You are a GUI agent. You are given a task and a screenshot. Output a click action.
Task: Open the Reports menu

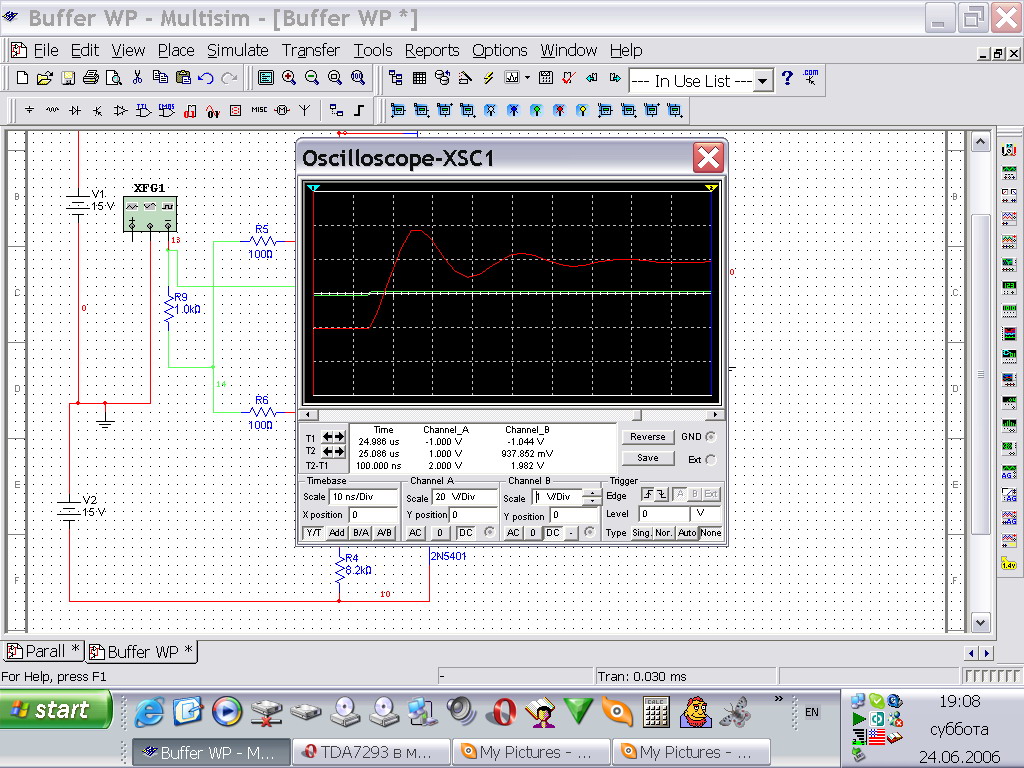pyautogui.click(x=432, y=50)
